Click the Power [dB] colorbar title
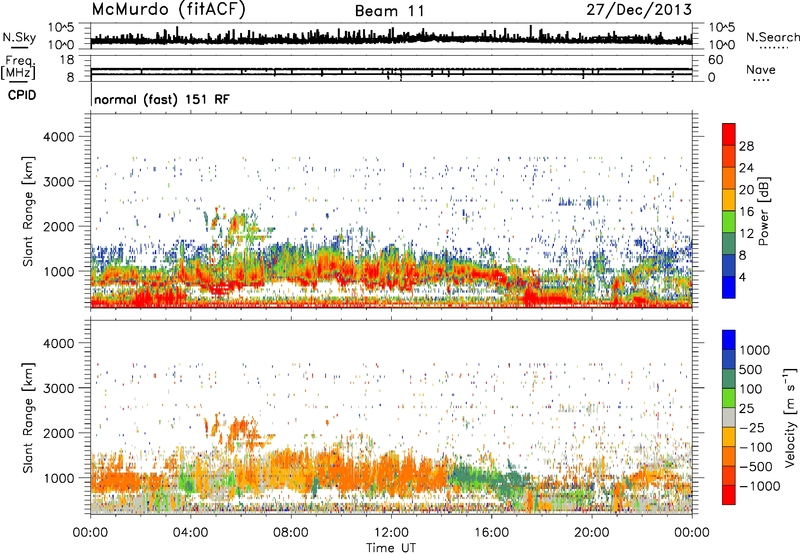The height and width of the screenshot is (554, 800). [764, 211]
